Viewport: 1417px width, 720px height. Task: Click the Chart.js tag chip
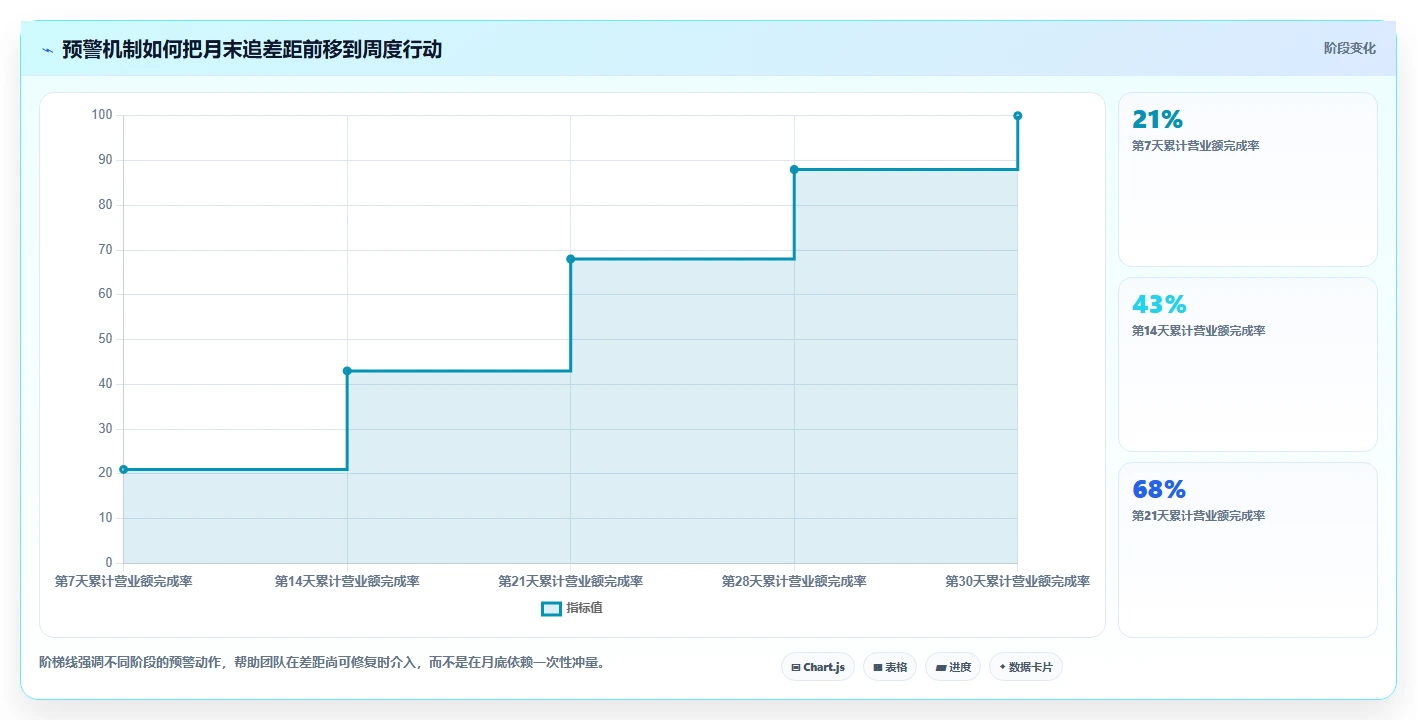click(x=817, y=667)
